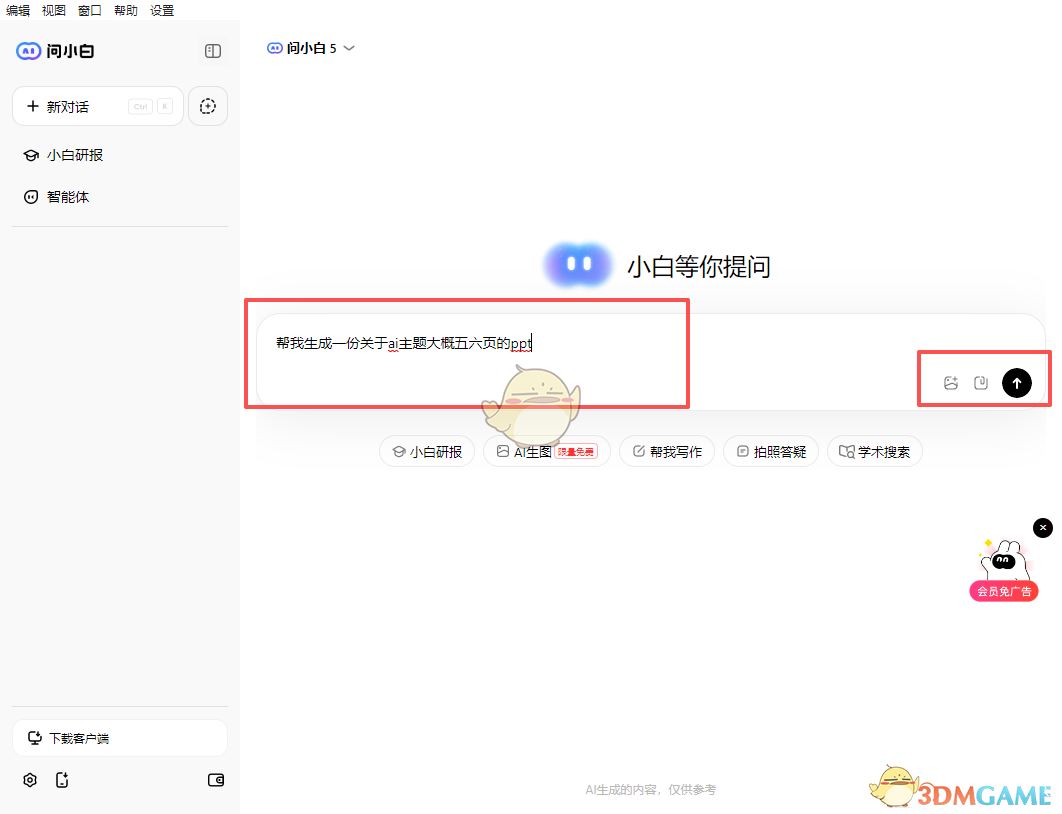Click the target icon beside 新对话
This screenshot has width=1062, height=814.
[x=208, y=106]
